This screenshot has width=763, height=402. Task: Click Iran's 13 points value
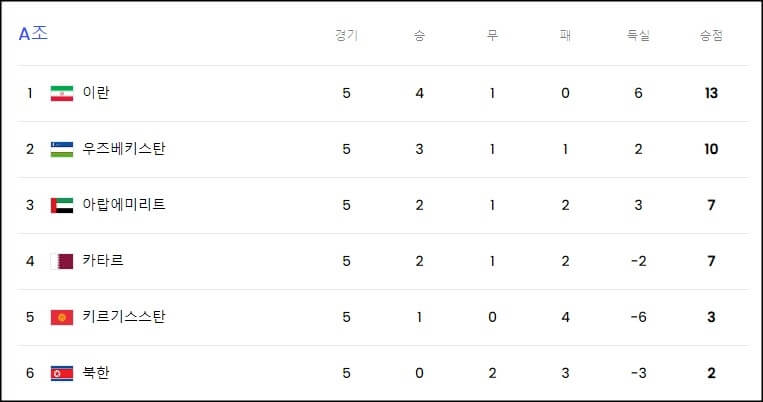pyautogui.click(x=711, y=93)
